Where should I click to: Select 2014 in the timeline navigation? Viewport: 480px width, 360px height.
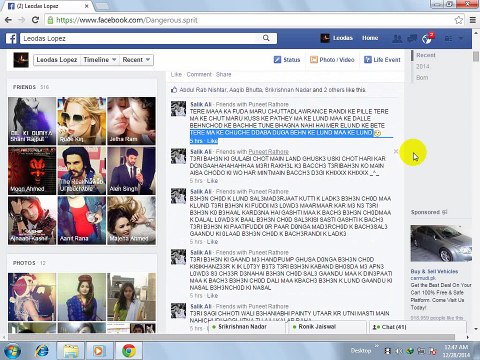click(422, 66)
